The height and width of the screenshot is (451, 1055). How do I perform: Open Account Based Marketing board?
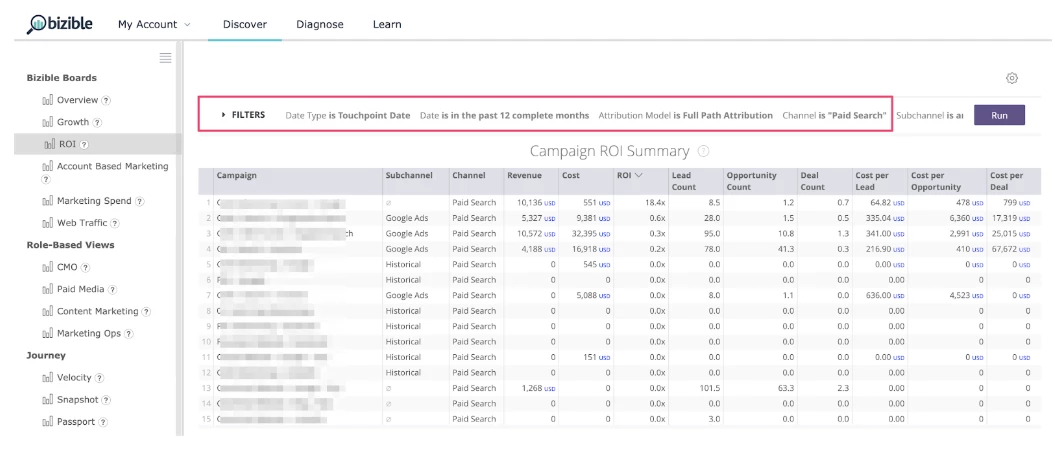point(112,166)
